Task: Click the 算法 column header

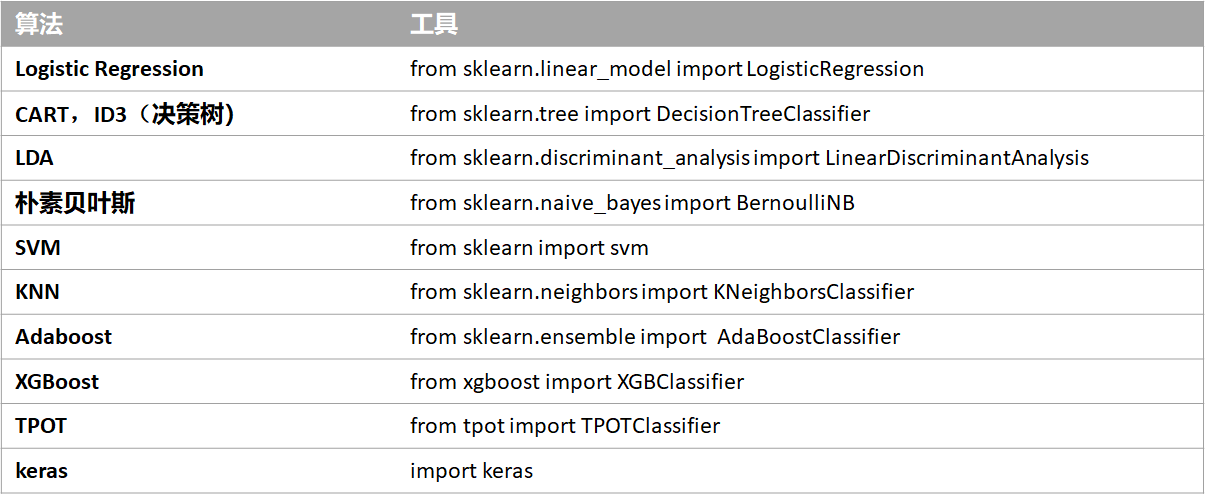Action: 39,25
